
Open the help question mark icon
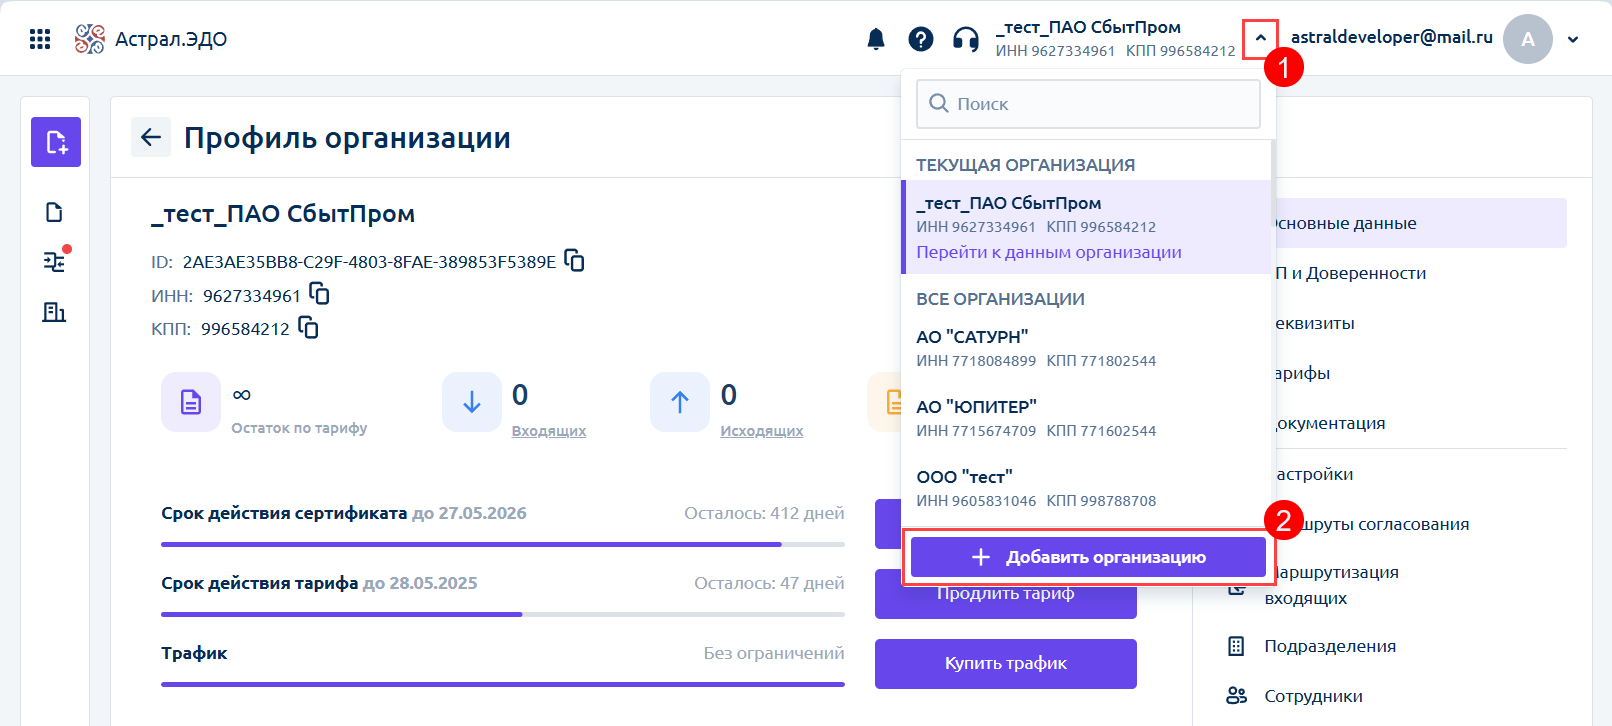921,39
